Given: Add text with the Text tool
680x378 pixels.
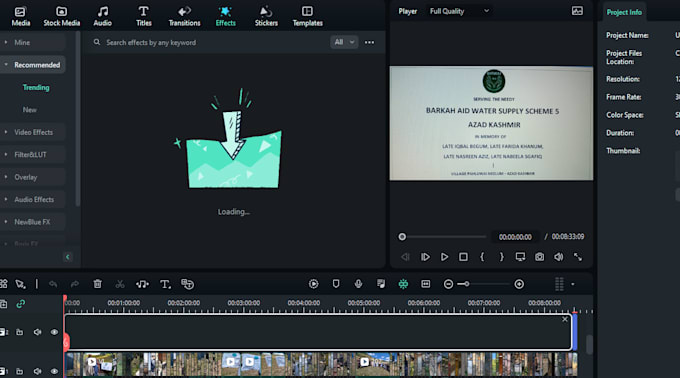Looking at the screenshot, I should (165, 284).
